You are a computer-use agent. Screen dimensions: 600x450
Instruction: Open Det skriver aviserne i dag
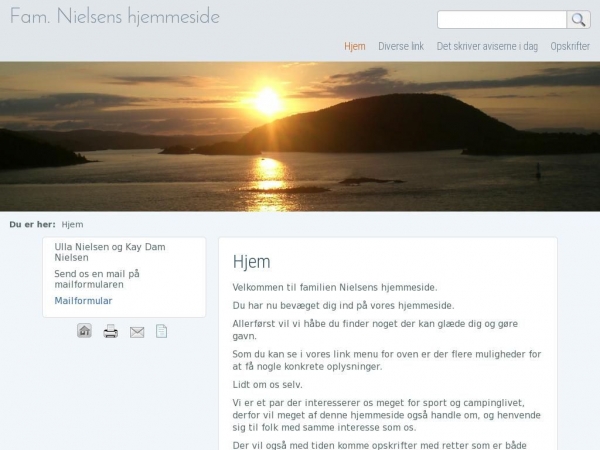[487, 46]
